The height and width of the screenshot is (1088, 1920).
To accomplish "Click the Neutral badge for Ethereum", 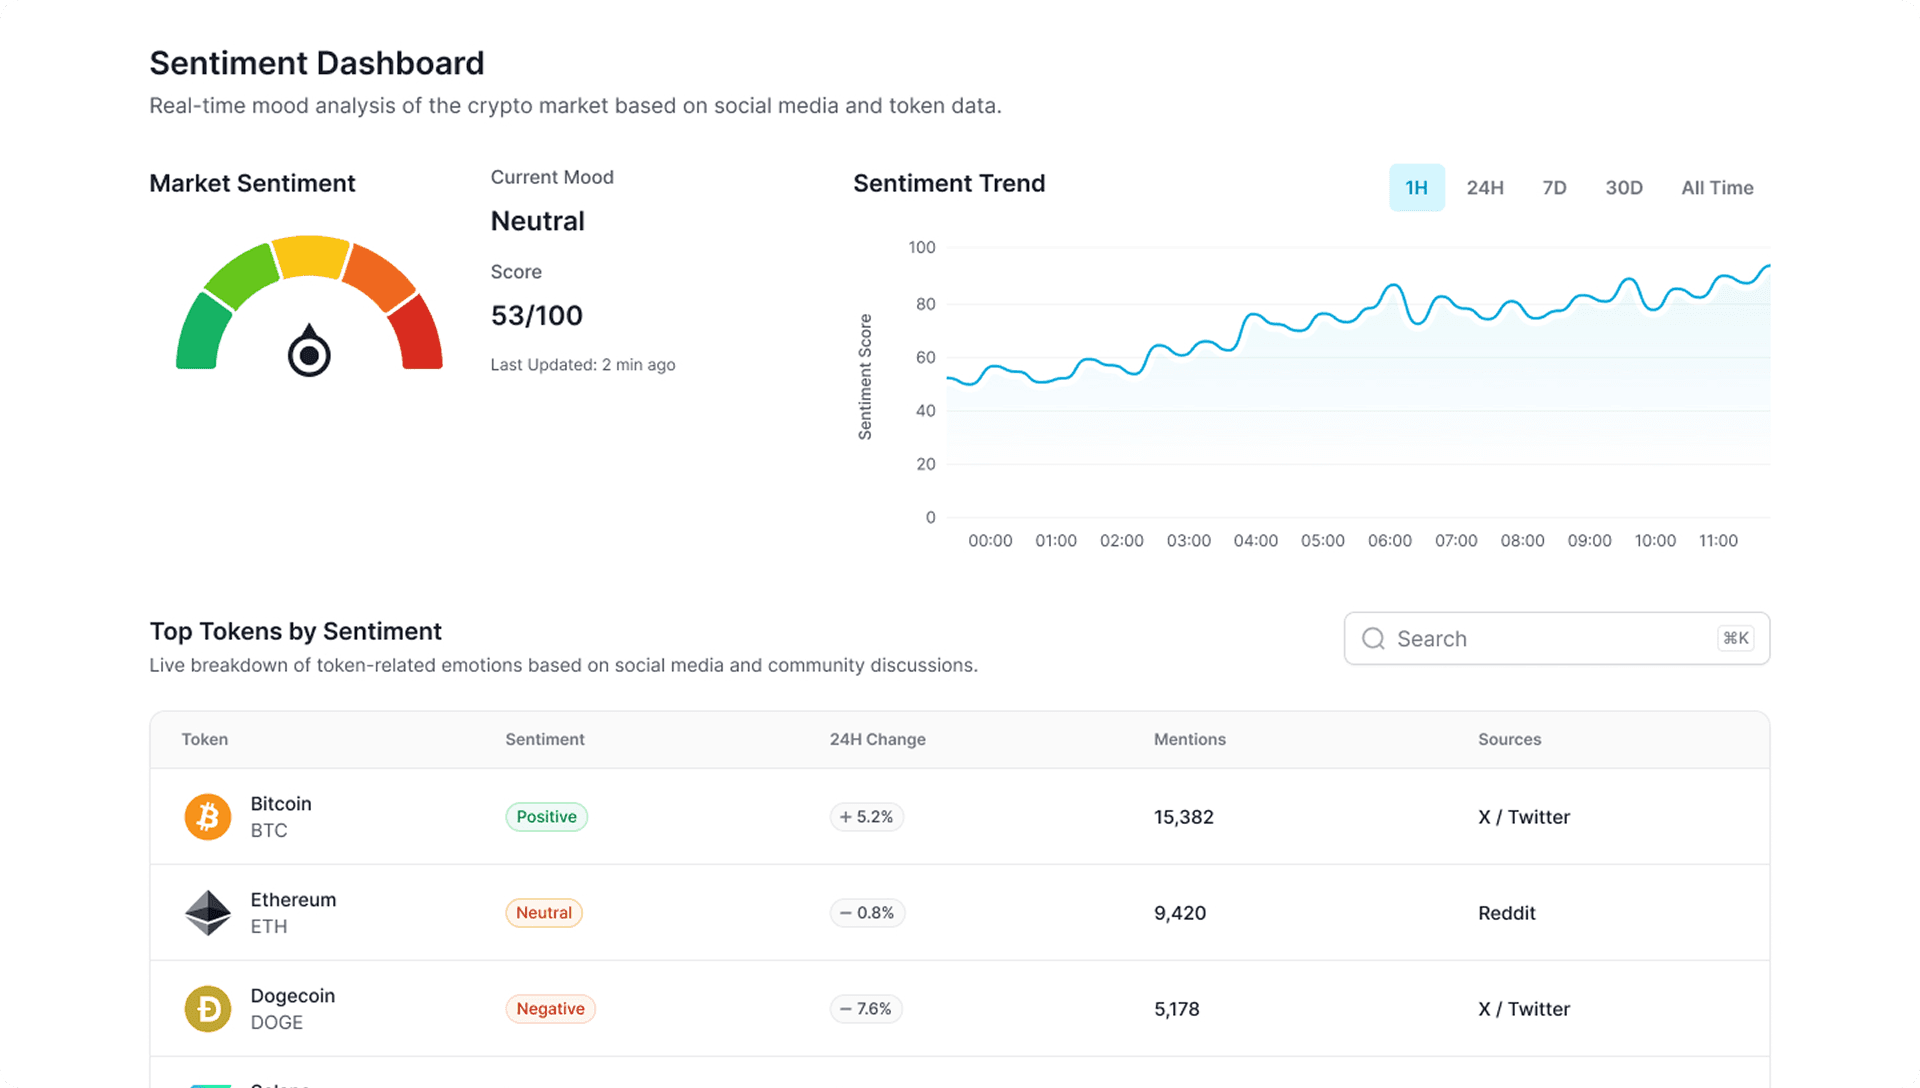I will pyautogui.click(x=544, y=913).
